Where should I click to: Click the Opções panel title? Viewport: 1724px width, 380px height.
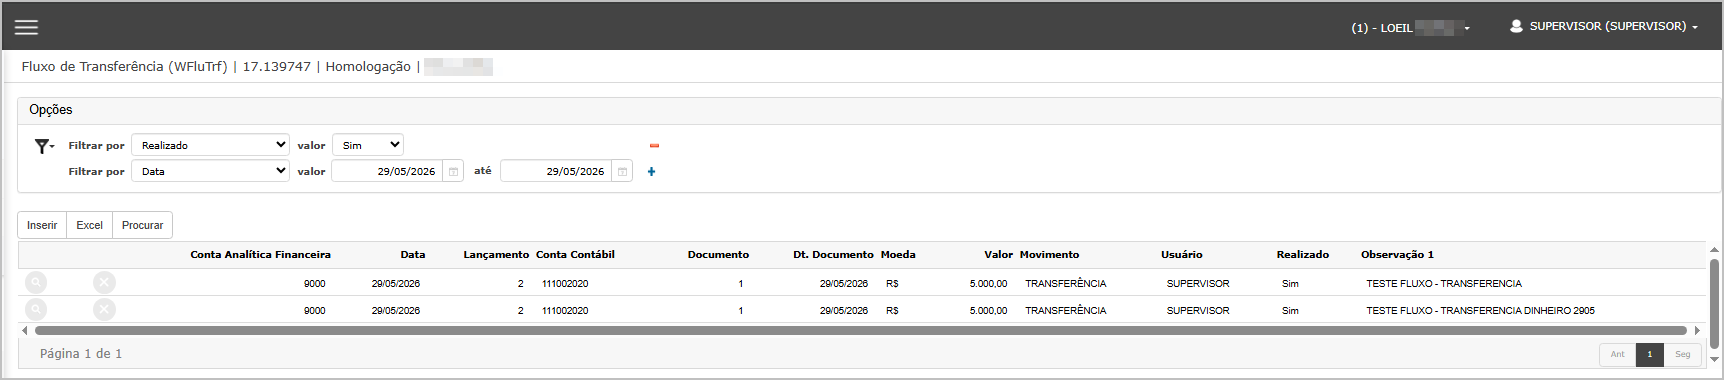51,110
